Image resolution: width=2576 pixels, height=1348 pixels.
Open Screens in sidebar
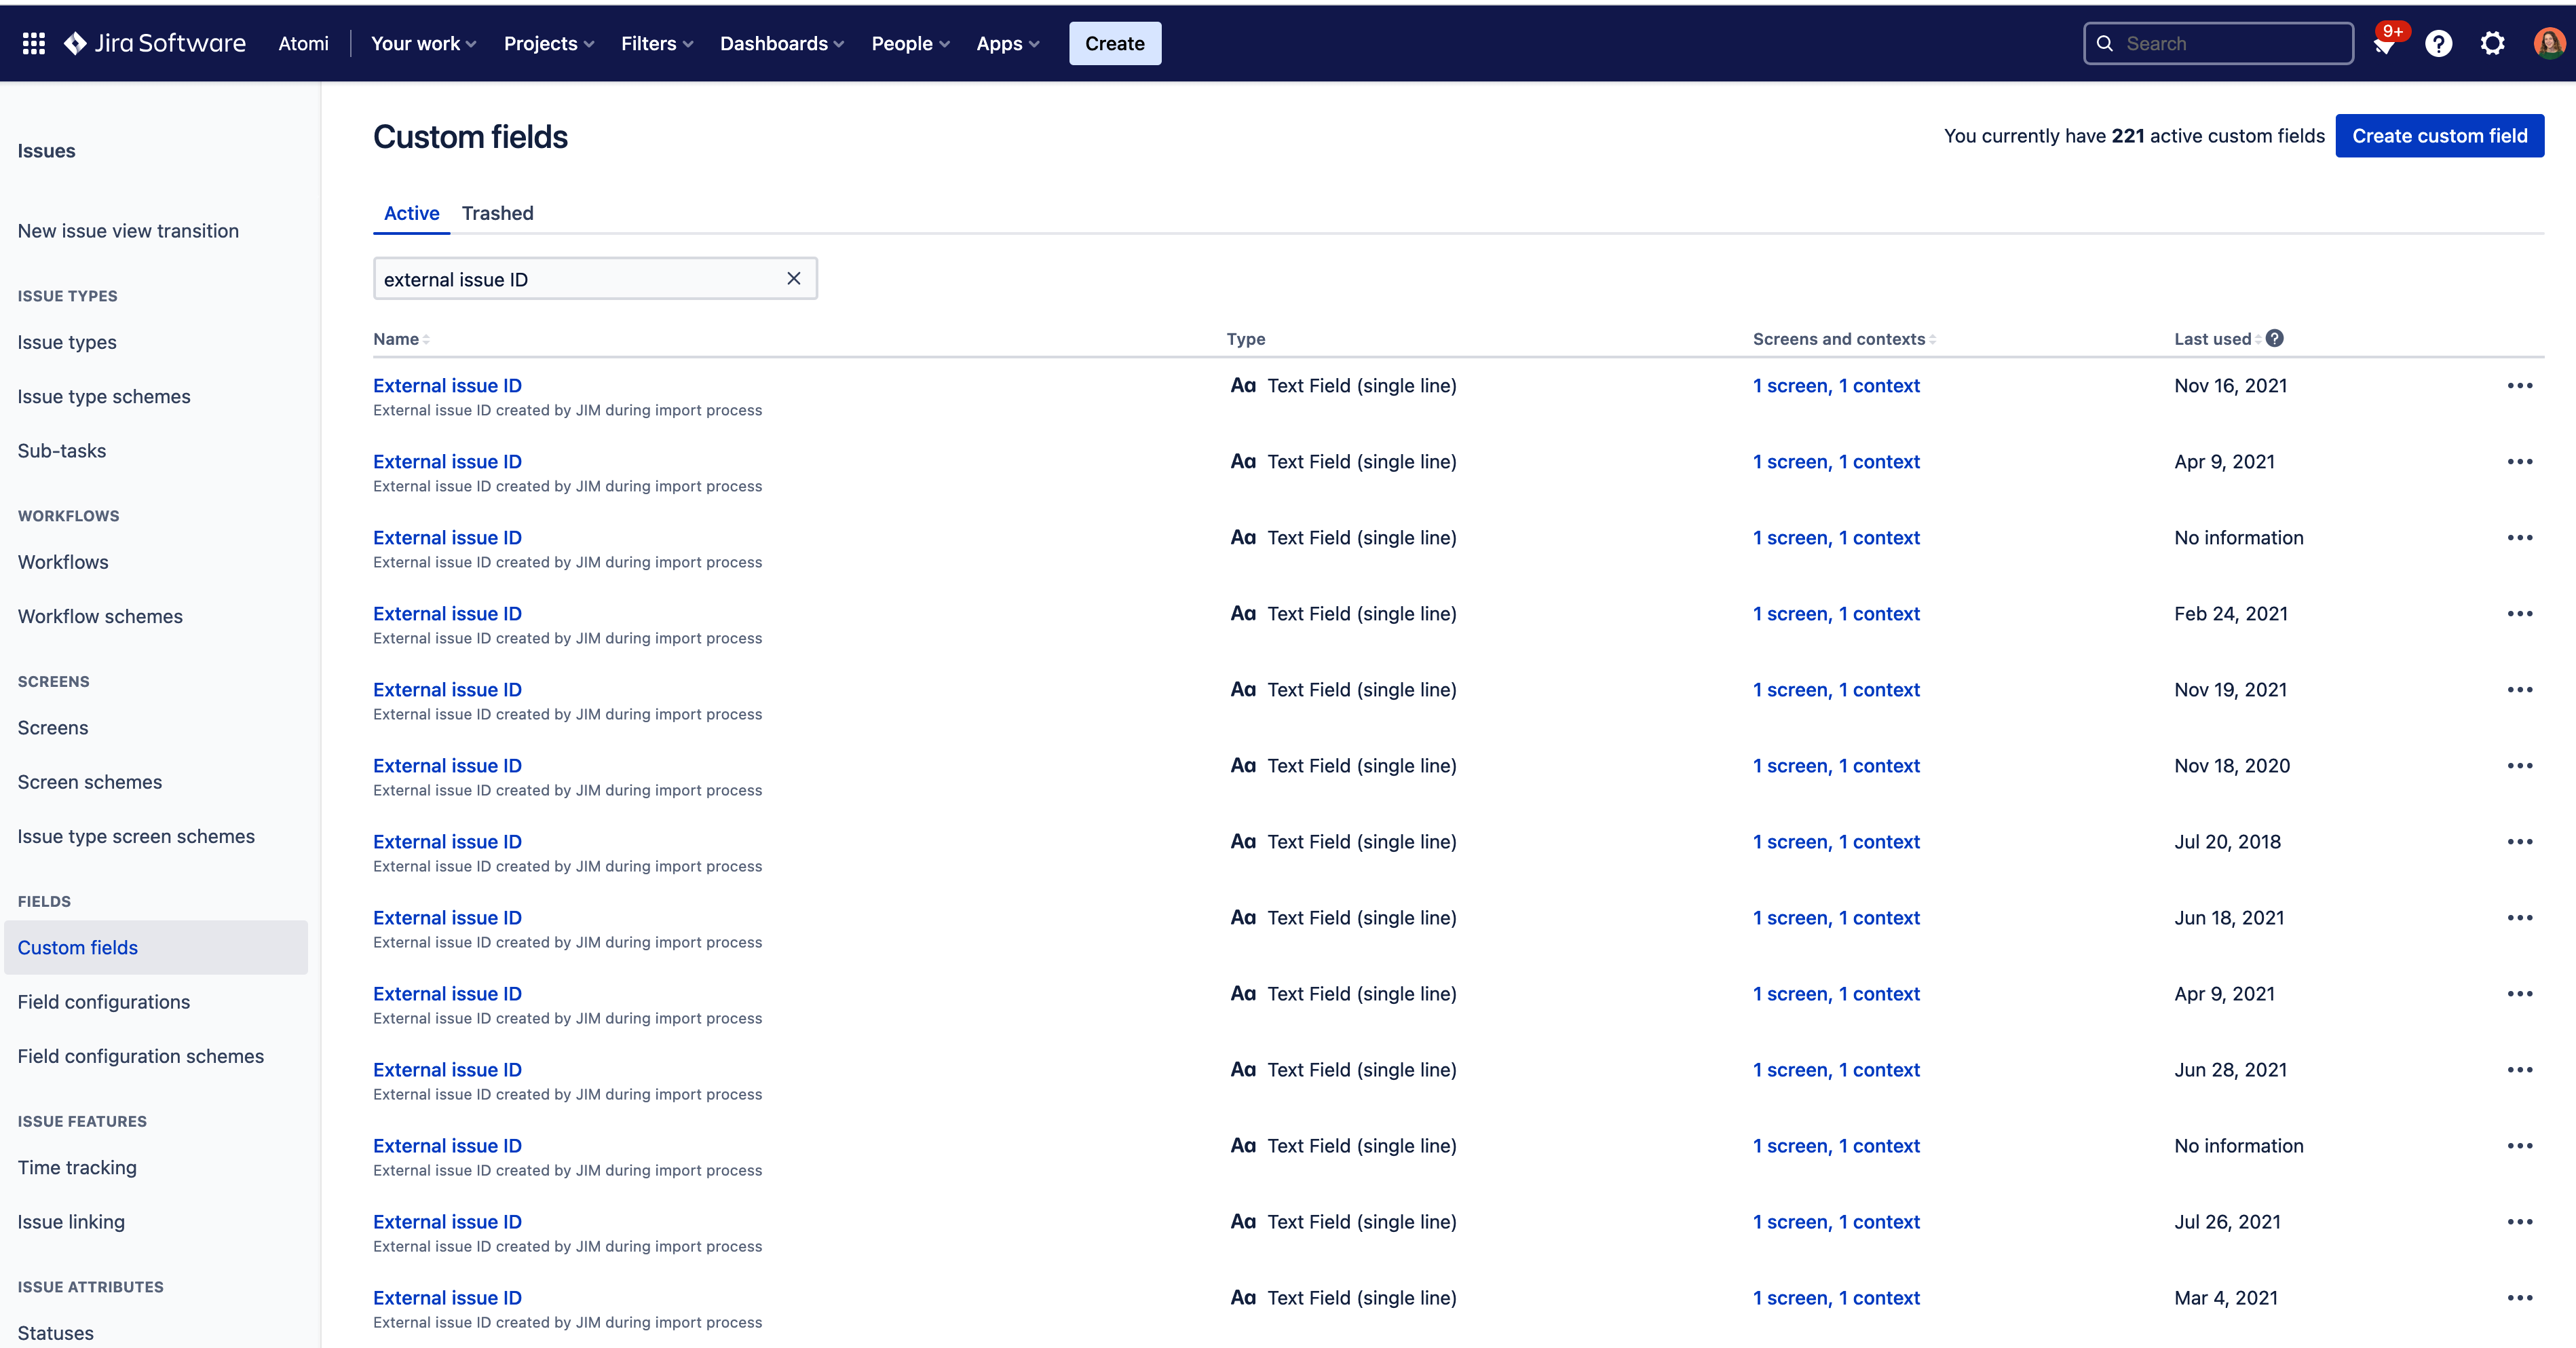[x=53, y=728]
